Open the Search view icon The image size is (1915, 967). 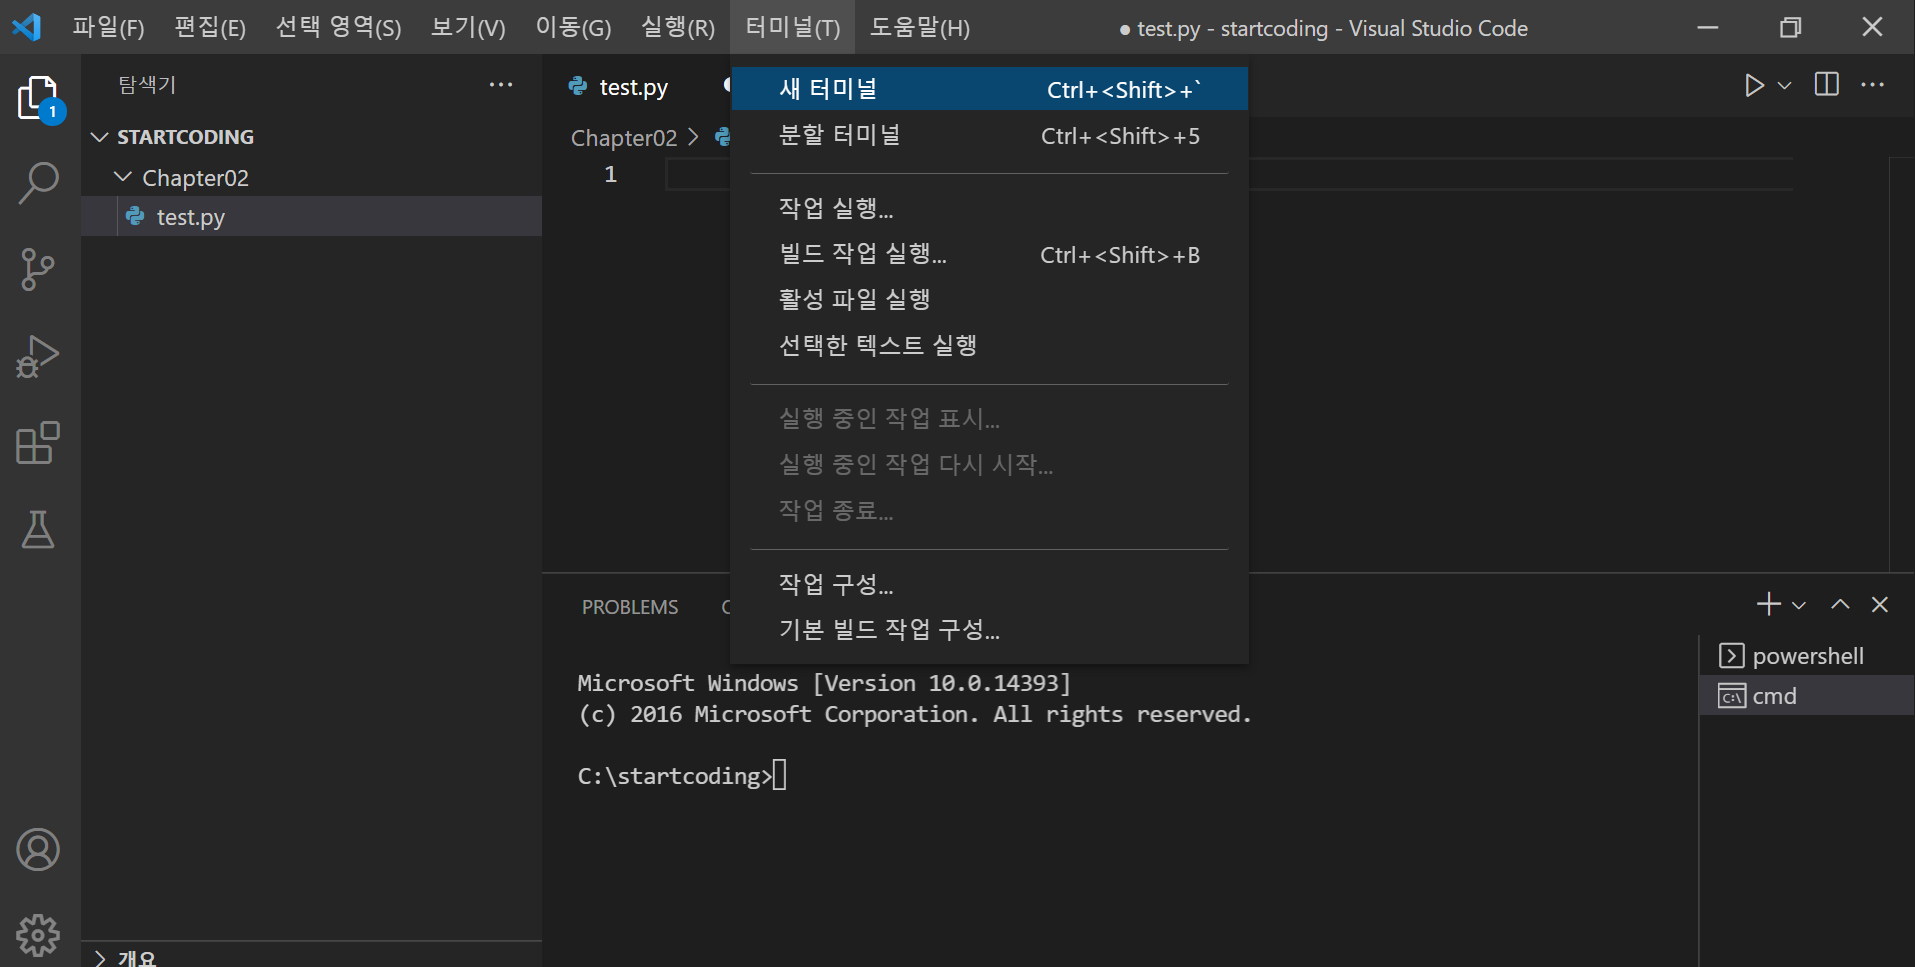pyautogui.click(x=39, y=183)
